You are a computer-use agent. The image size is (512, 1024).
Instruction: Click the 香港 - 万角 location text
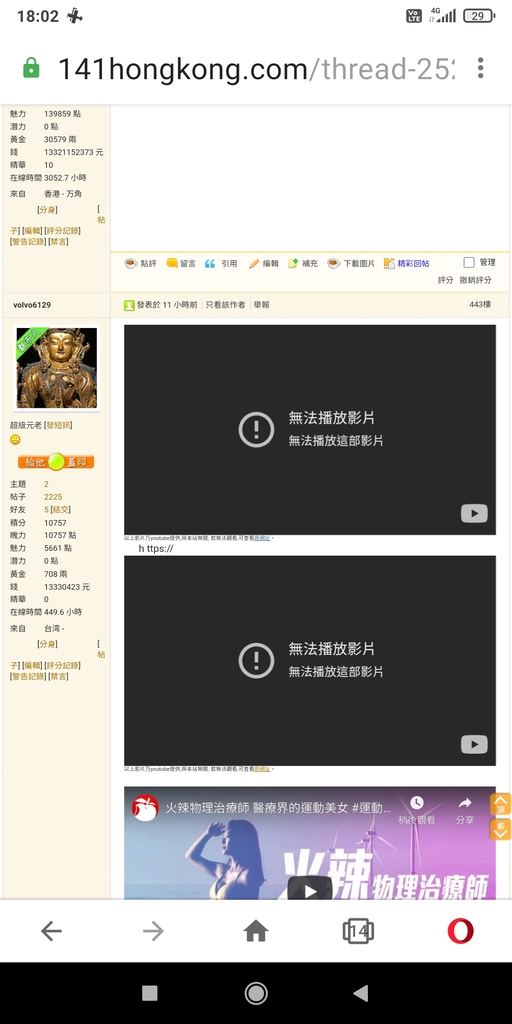tap(63, 194)
